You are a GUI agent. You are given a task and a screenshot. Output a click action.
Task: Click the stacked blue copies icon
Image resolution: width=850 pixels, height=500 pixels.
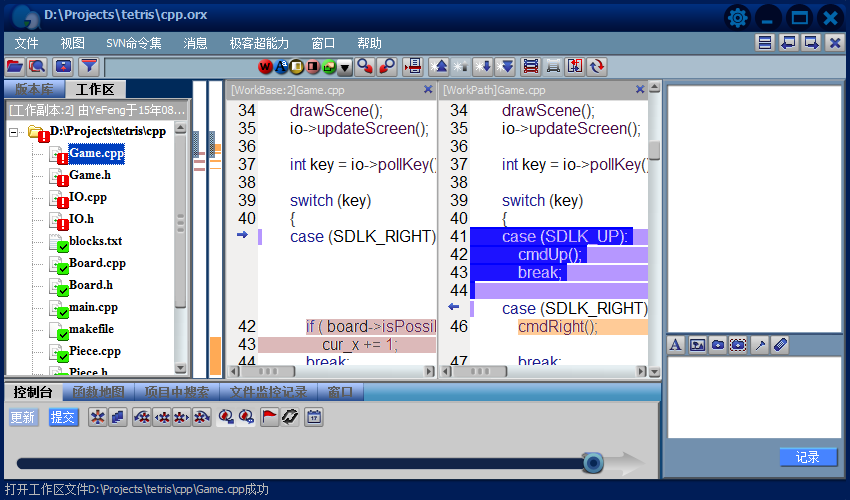click(118, 417)
